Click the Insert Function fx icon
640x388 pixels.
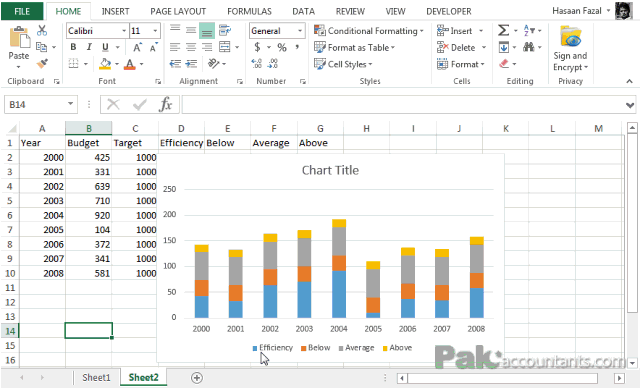point(165,104)
